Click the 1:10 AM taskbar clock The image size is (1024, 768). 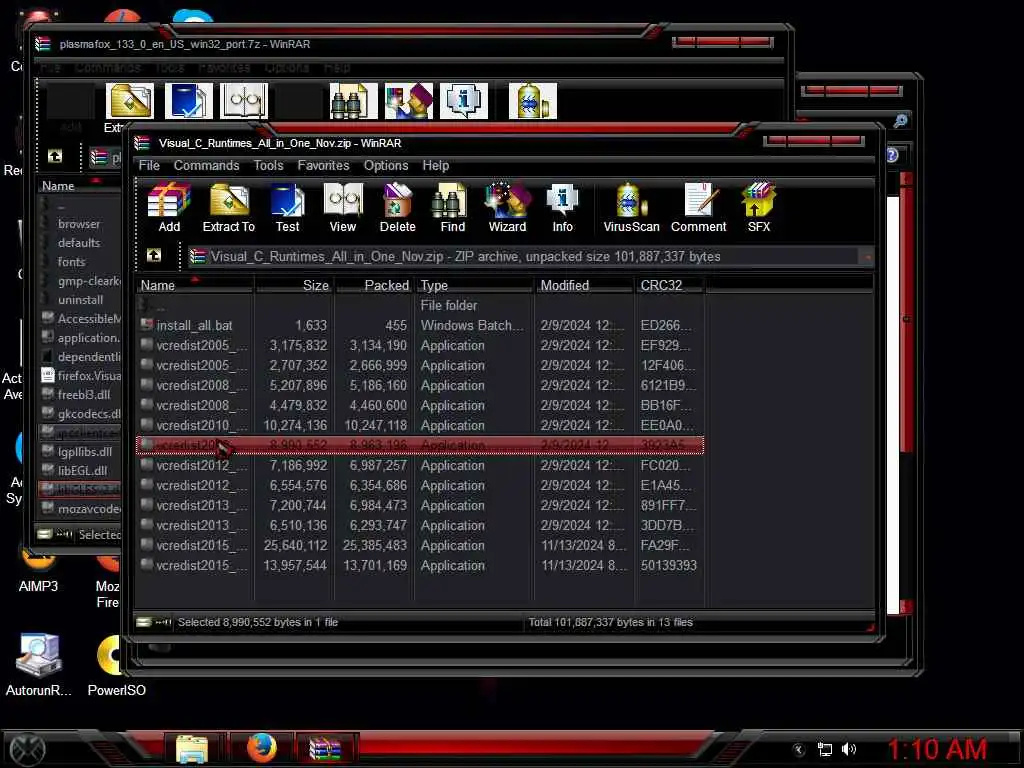(x=936, y=750)
